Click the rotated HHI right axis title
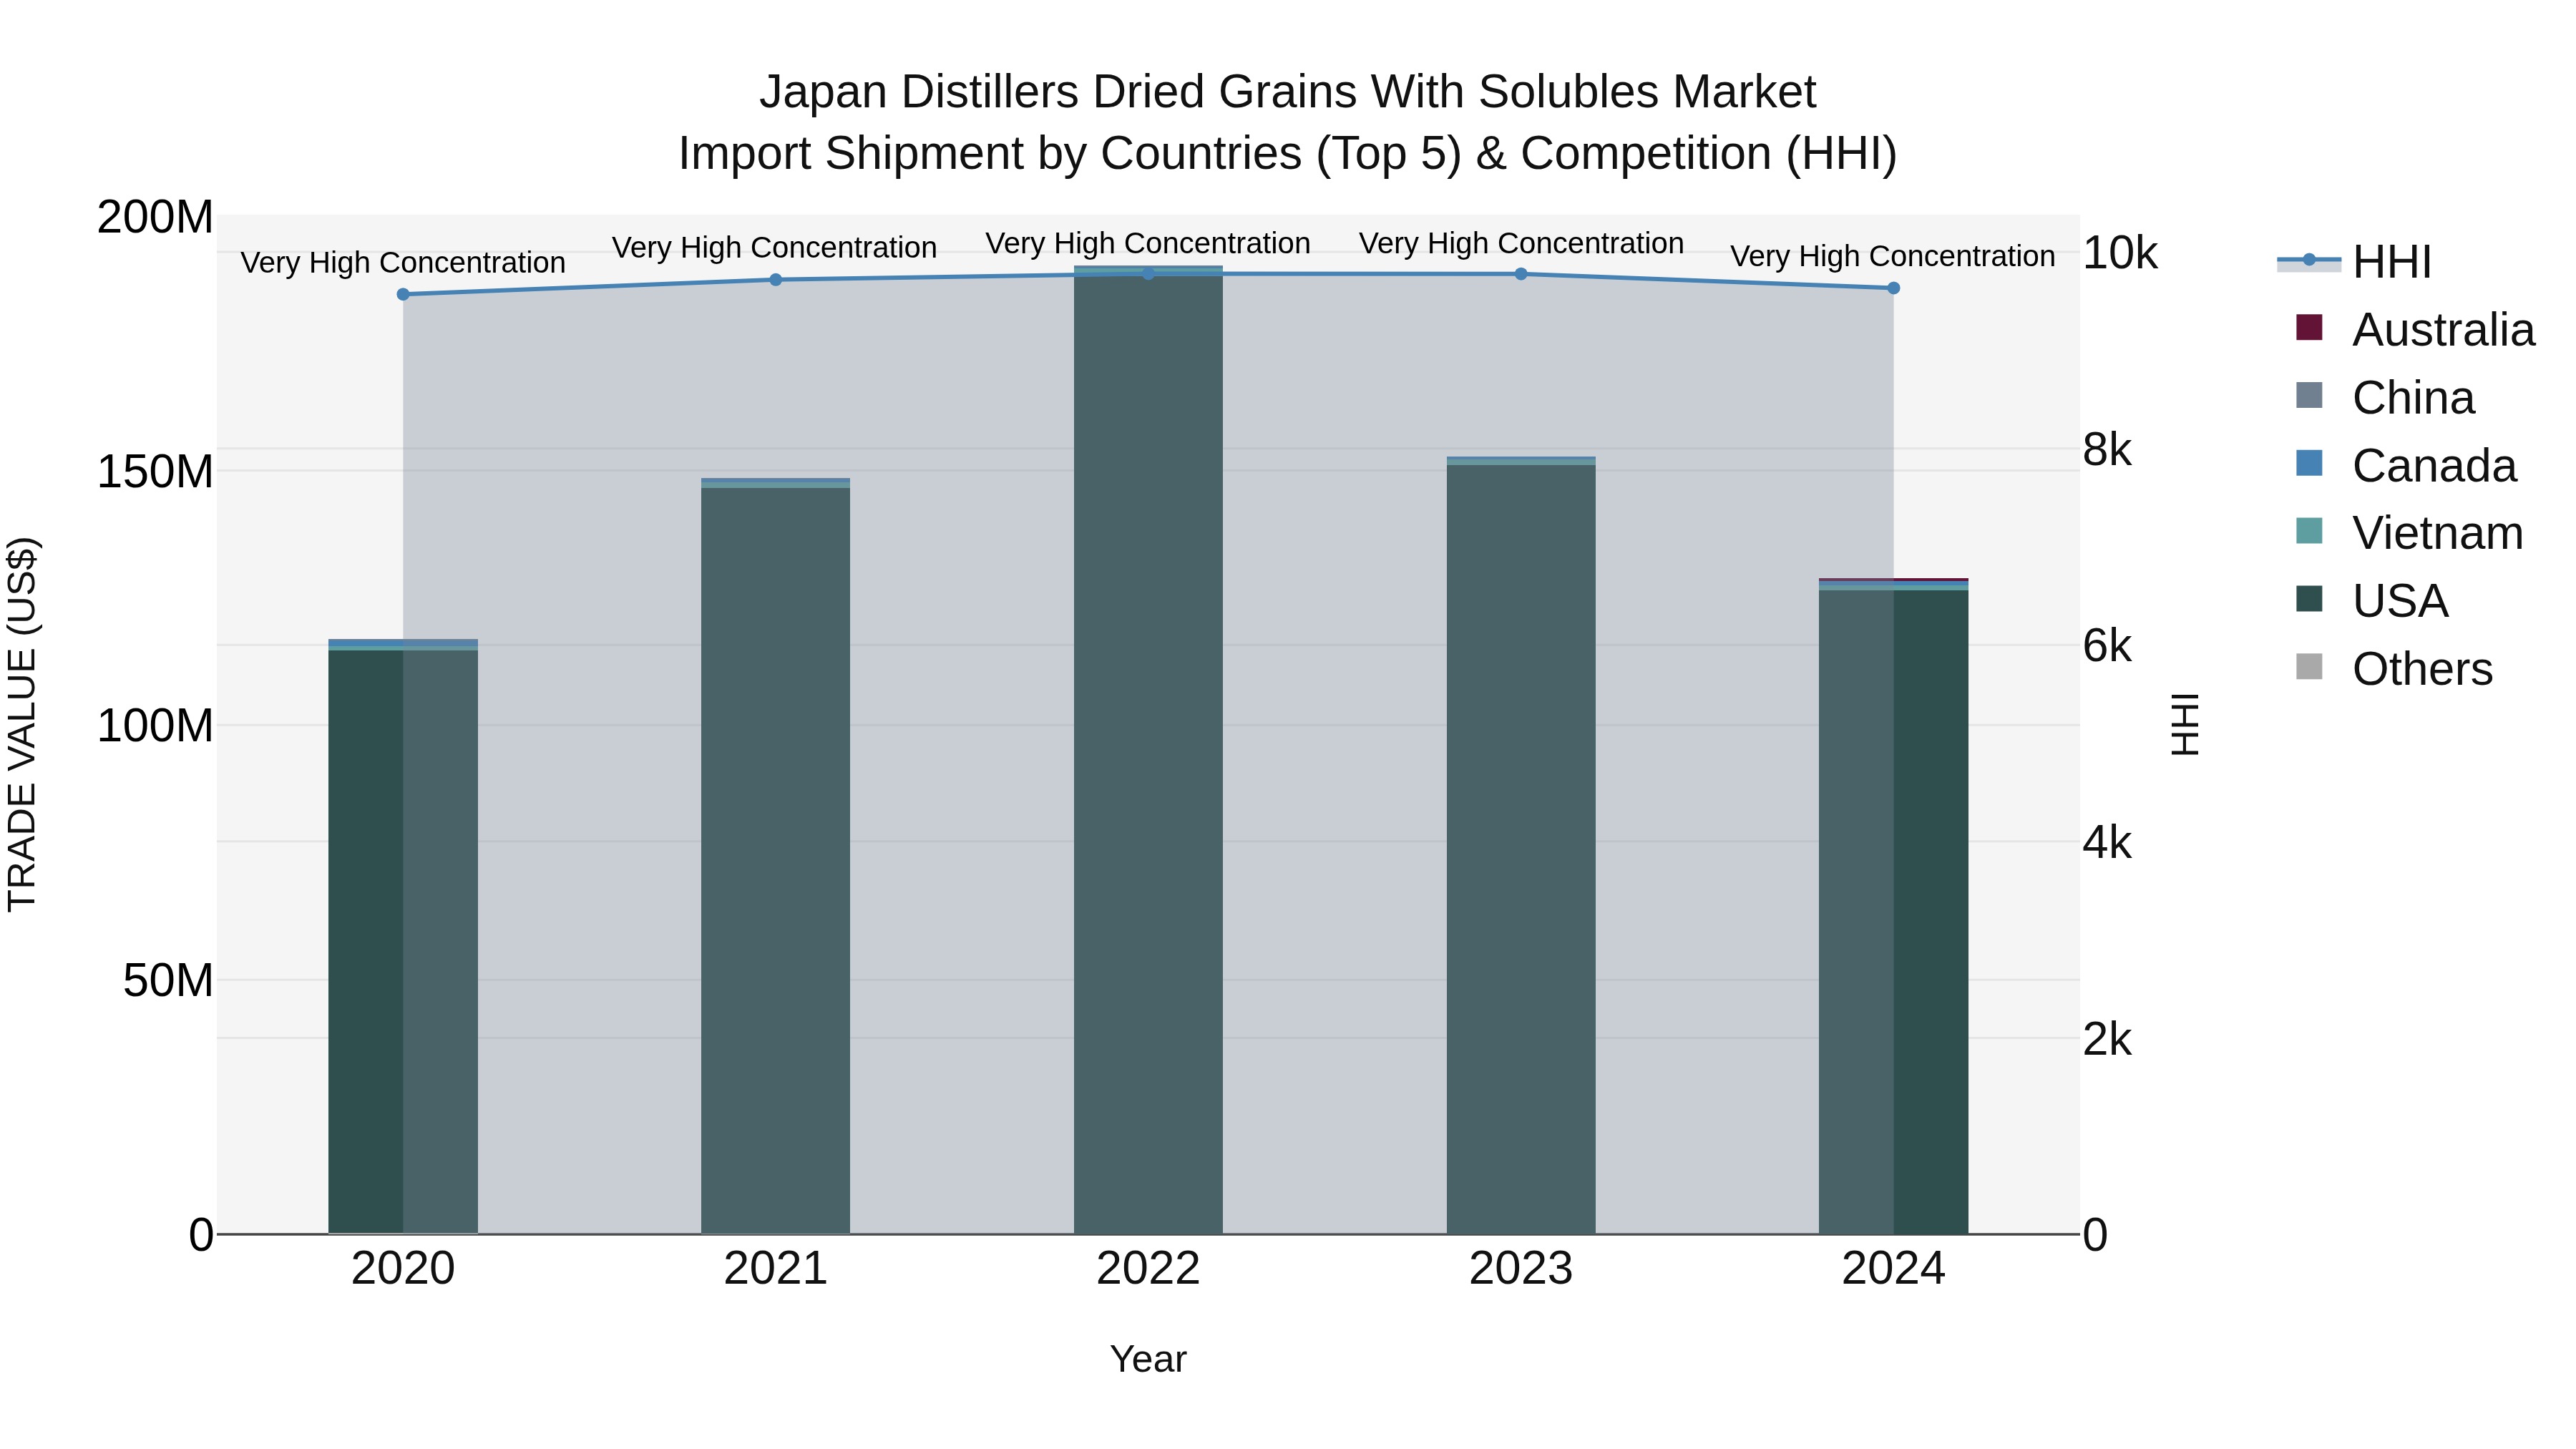Viewport: 2576px width, 1449px height. coord(2186,724)
